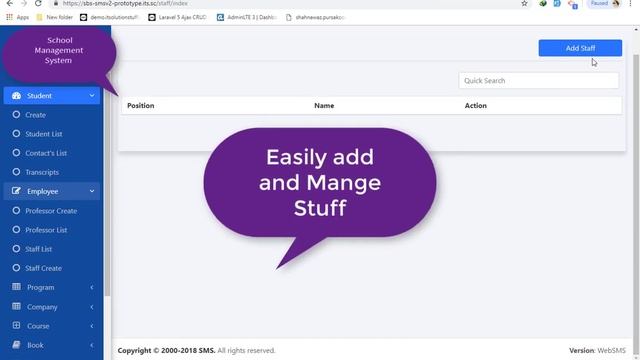
Task: Open Professor Create page
Action: pyautogui.click(x=51, y=211)
